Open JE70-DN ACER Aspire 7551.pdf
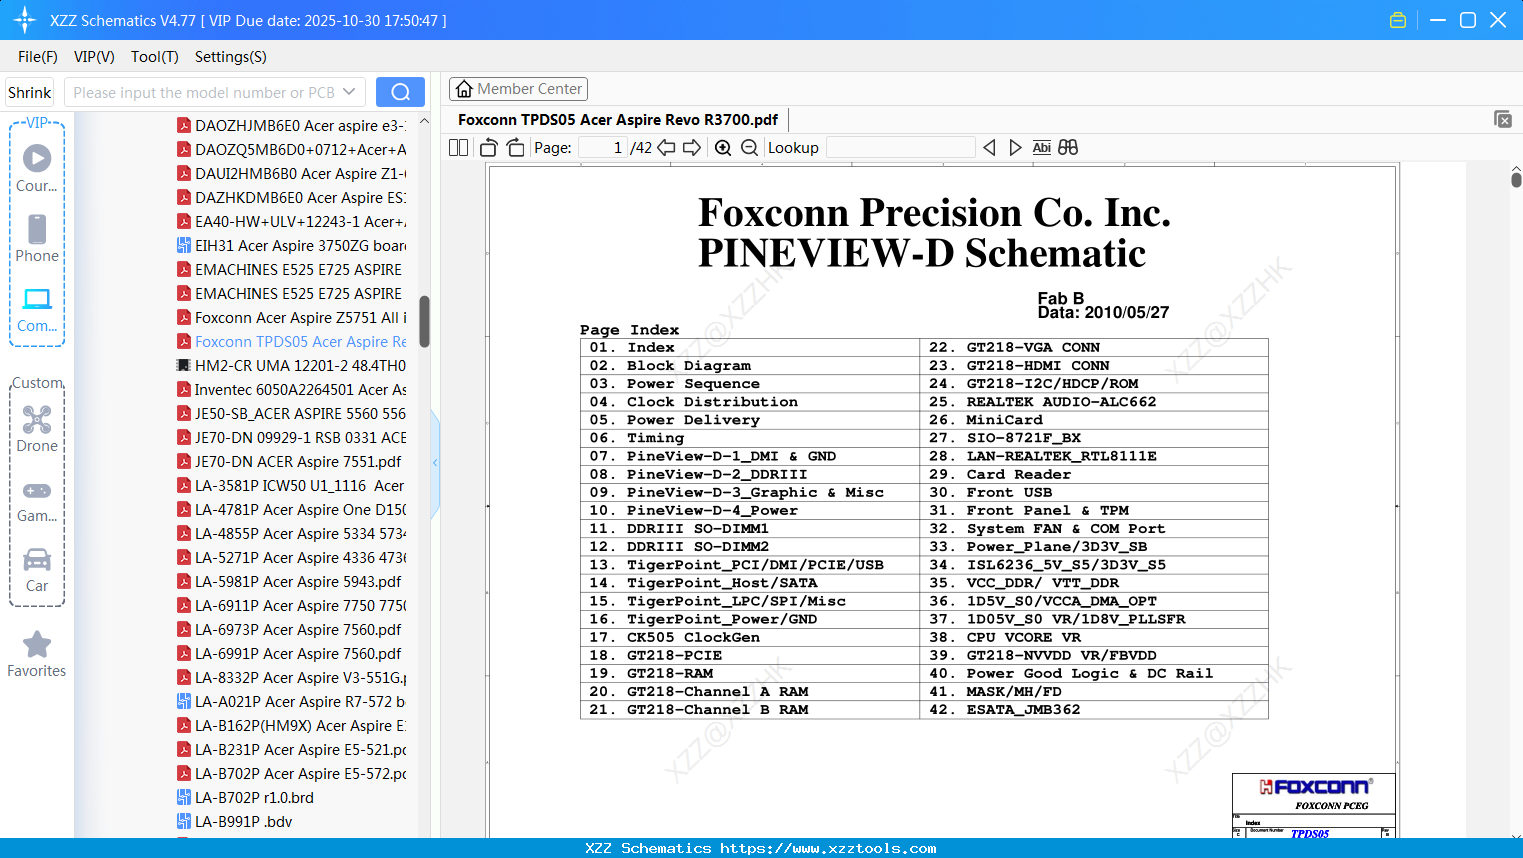This screenshot has width=1523, height=858. (x=289, y=462)
